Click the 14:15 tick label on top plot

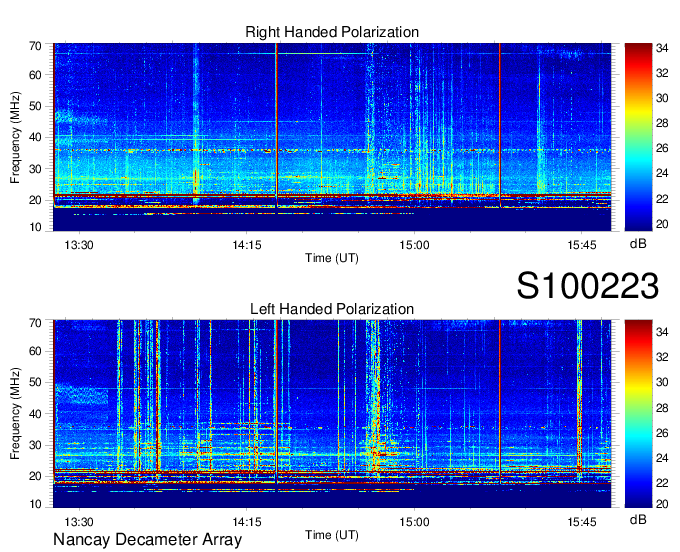(247, 245)
